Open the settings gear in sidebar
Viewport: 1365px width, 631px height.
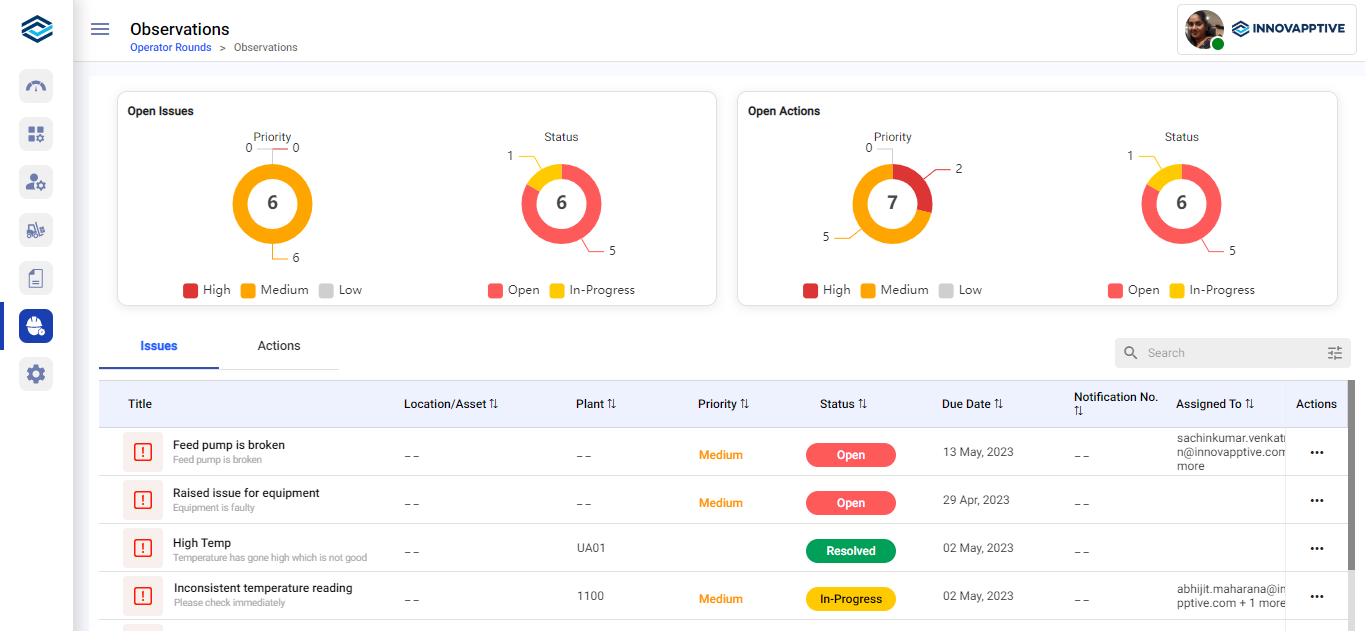click(x=36, y=374)
